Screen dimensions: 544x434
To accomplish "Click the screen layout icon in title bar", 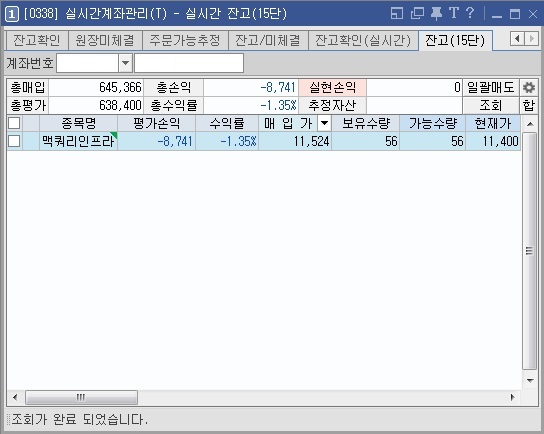I will tap(397, 14).
